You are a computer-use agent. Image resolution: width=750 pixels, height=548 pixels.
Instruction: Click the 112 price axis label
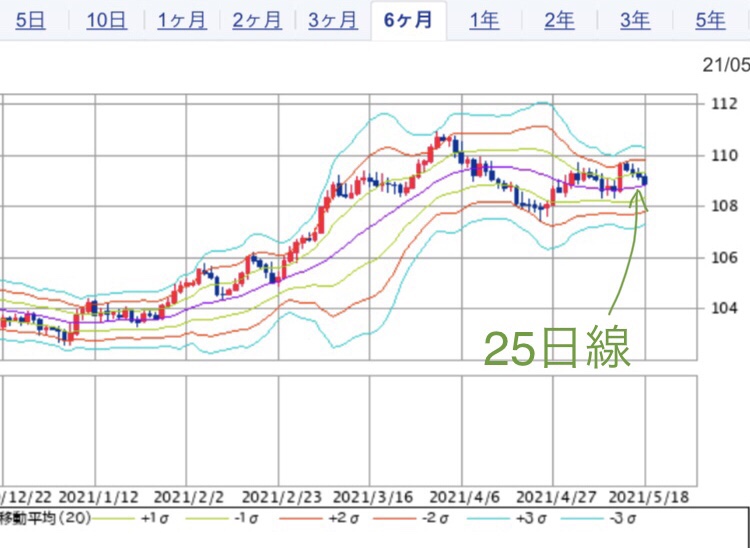pos(724,104)
